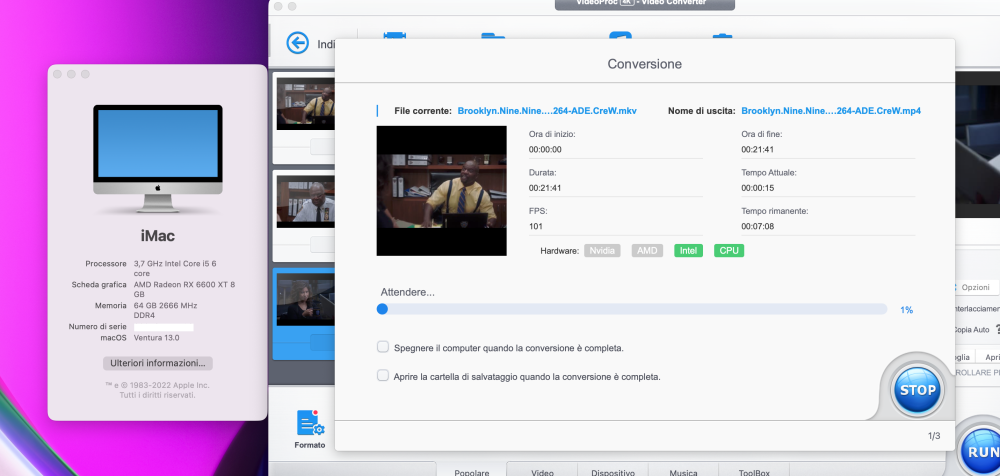Click the Nvidia hardware badge

click(602, 251)
